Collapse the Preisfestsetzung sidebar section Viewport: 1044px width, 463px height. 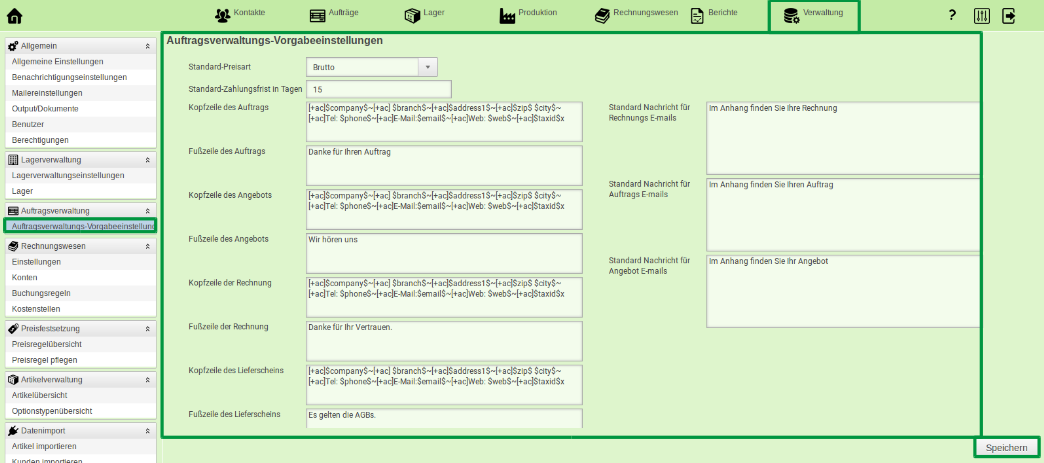pos(148,328)
